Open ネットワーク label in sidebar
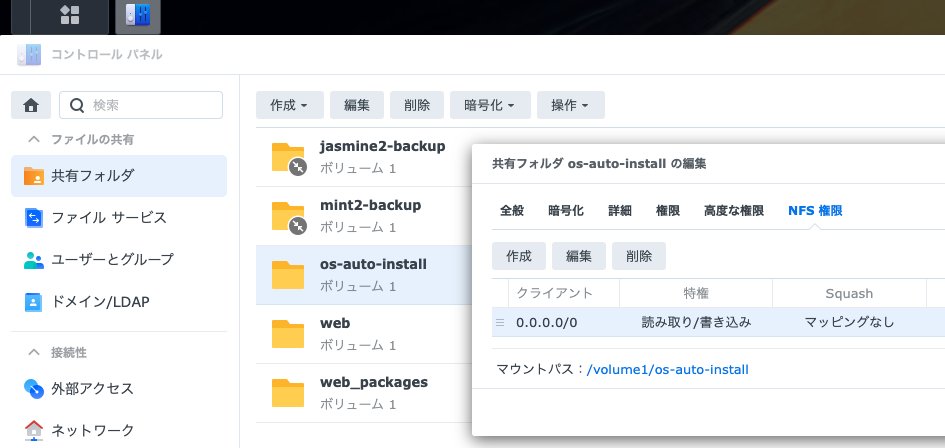The width and height of the screenshot is (945, 448). [x=93, y=431]
